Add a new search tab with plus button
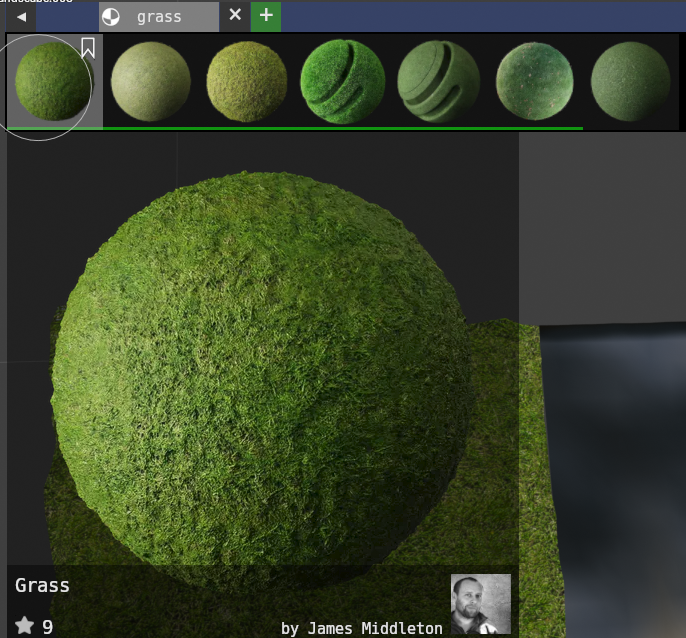 tap(266, 15)
